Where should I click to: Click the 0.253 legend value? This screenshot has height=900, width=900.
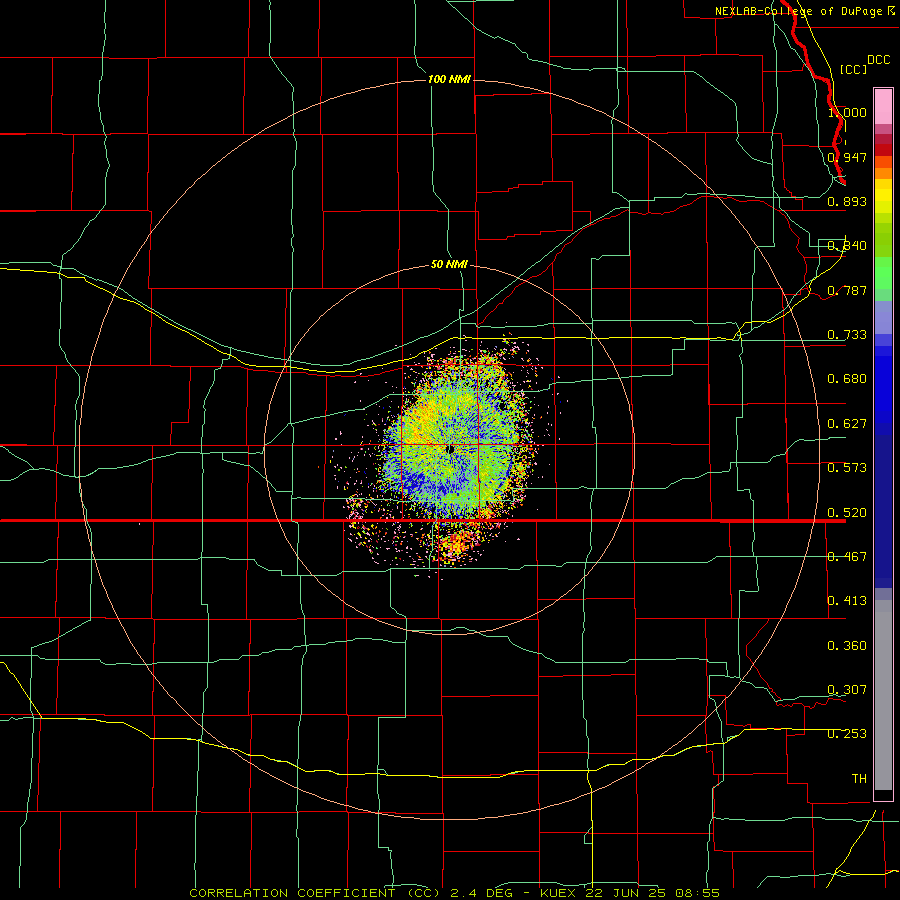pos(847,734)
